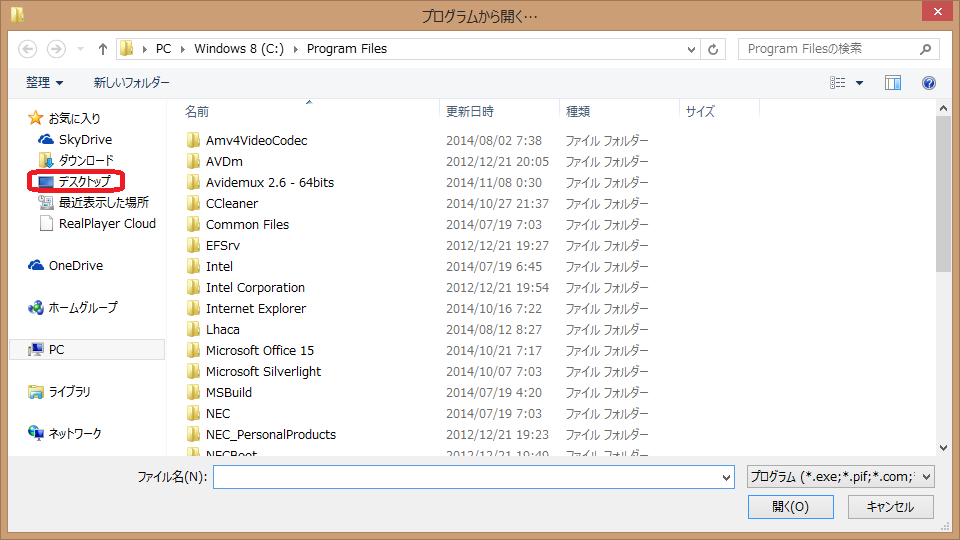The width and height of the screenshot is (960, 540).
Task: Select the CCleaner folder icon
Action: [x=193, y=203]
